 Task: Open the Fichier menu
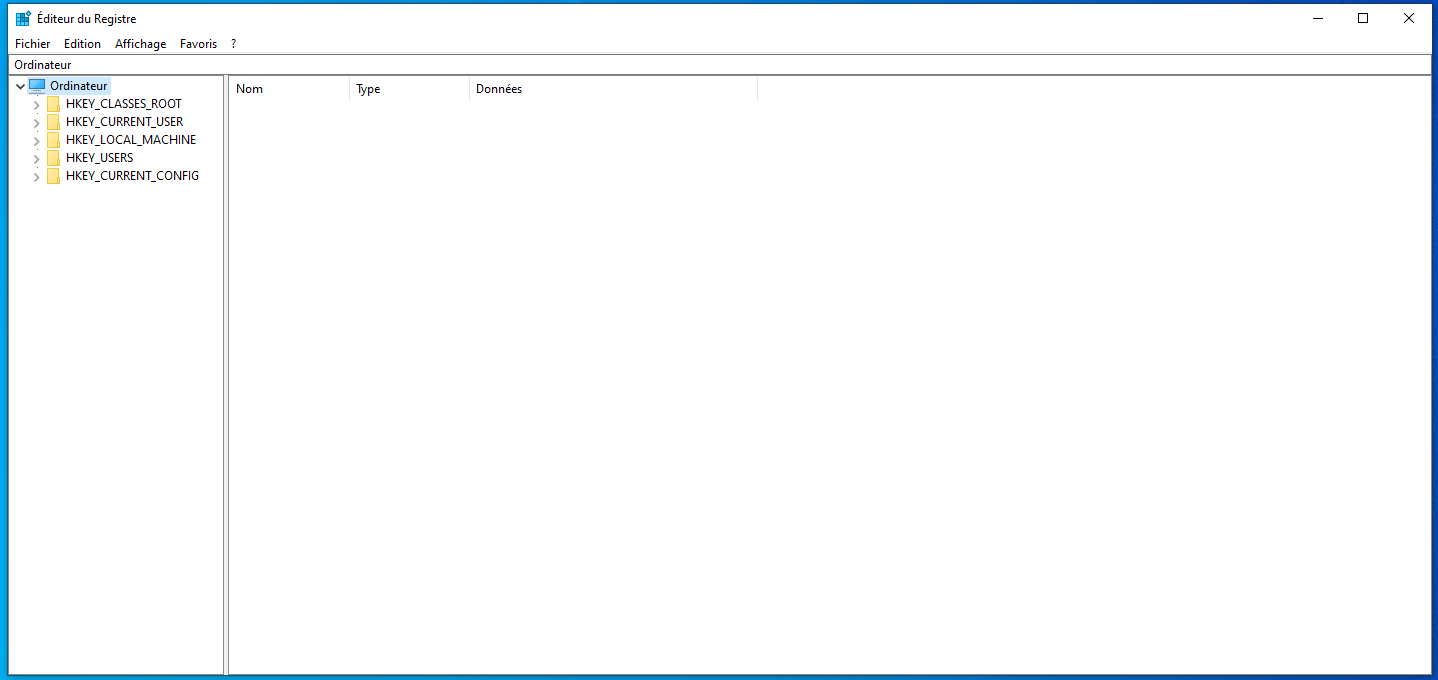pos(32,43)
